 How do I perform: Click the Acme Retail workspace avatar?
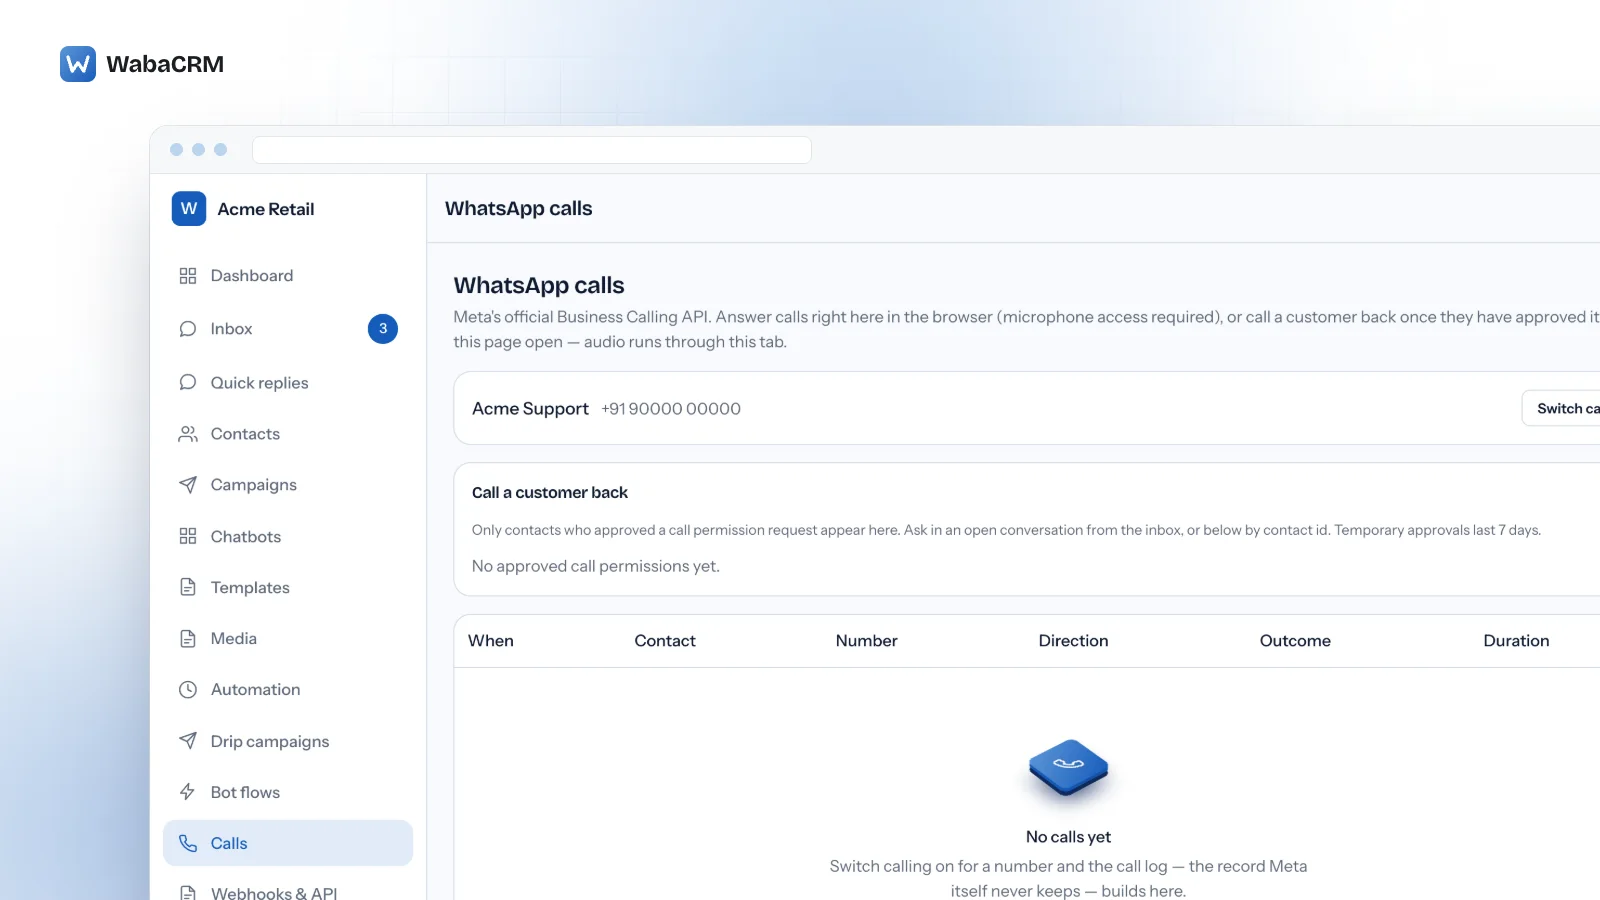point(189,208)
